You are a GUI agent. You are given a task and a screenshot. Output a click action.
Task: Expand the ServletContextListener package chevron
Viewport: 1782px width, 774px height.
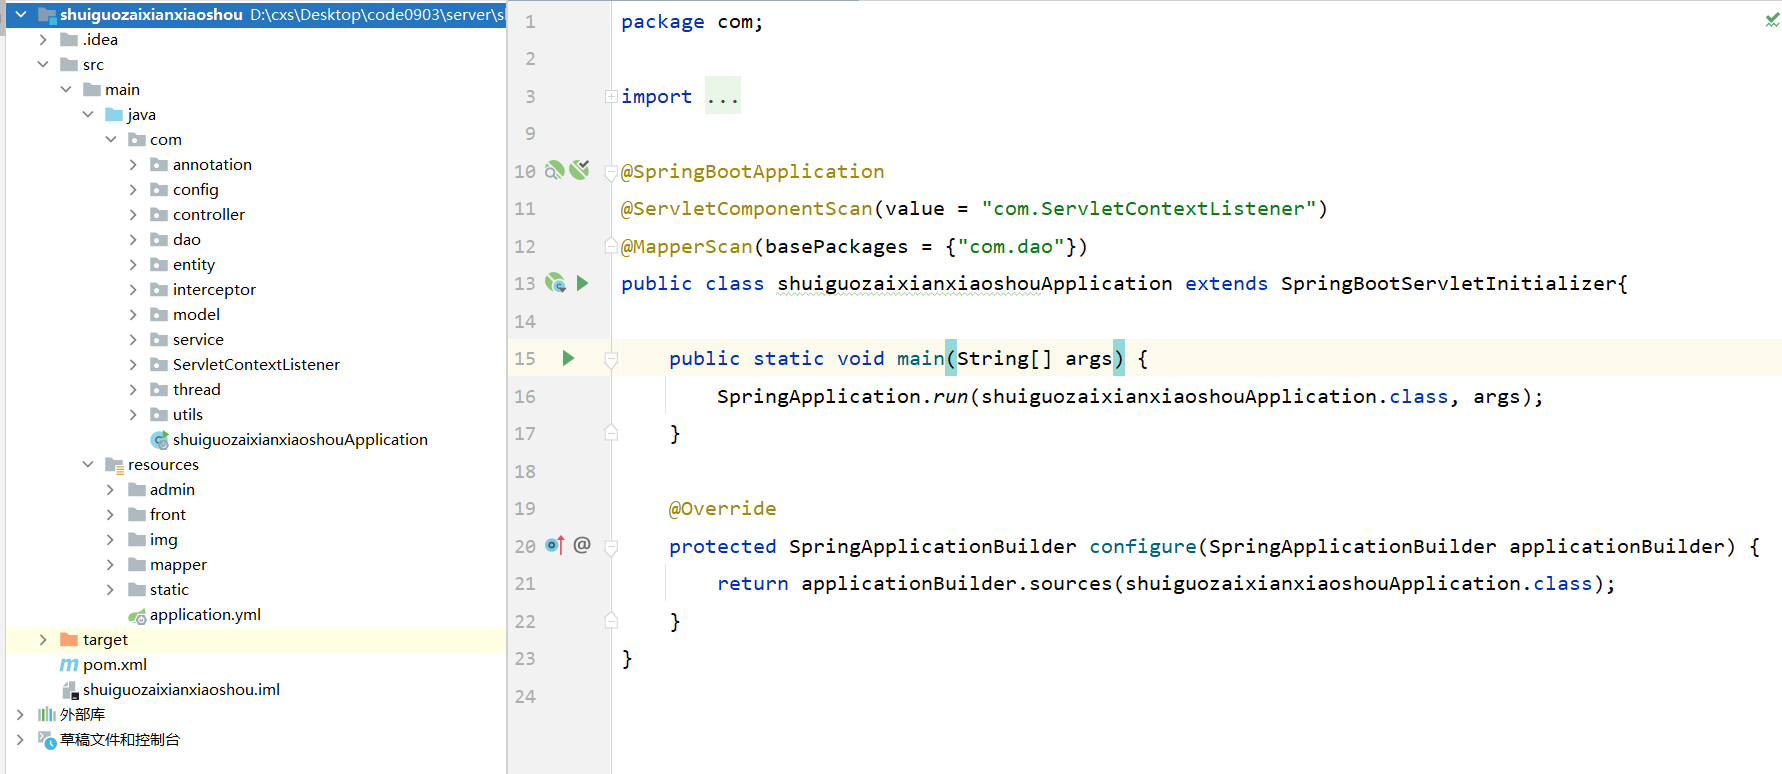click(133, 364)
